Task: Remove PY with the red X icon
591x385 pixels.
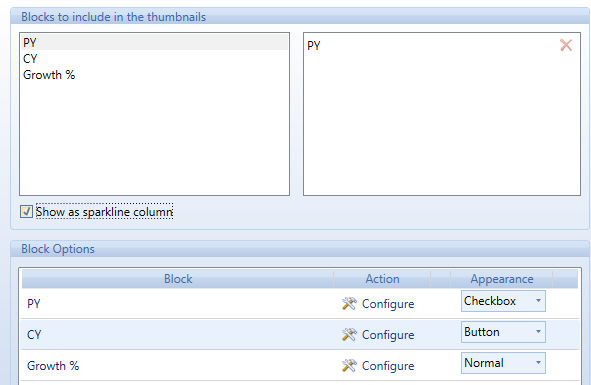Action: click(x=566, y=45)
